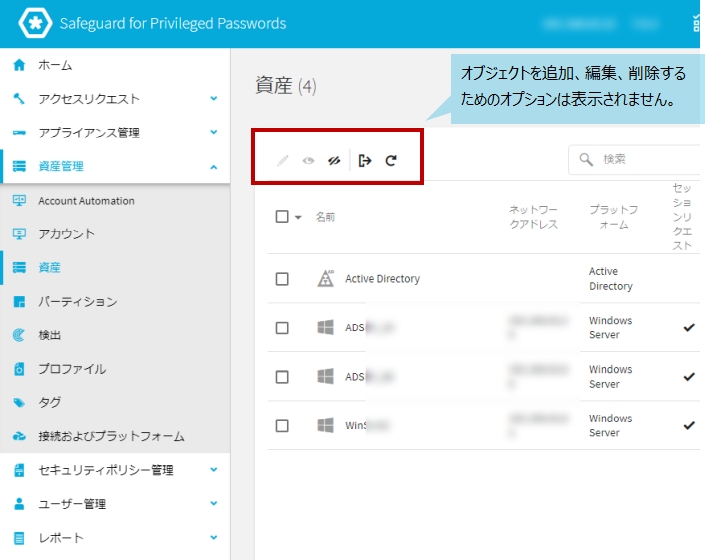705x560 pixels.
Task: Click the 資産 (4) page heading
Action: [286, 85]
